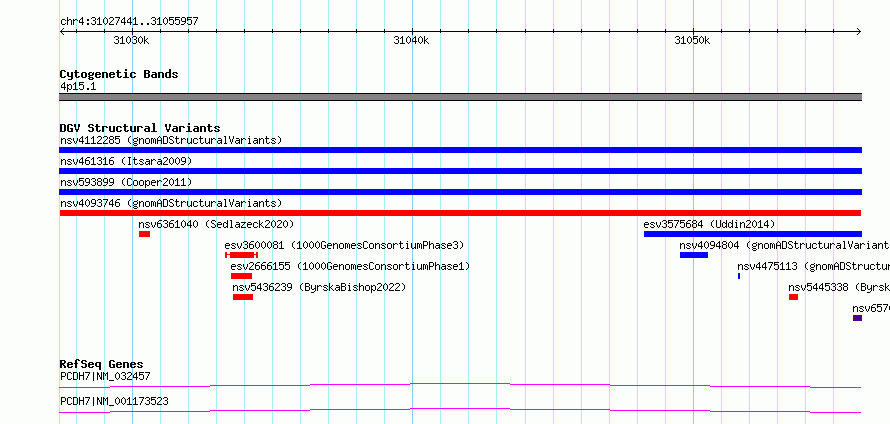Viewport: 890px width, 424px height.
Task: Select nsv5436239 (ByrskaBishop2022) label
Action: (320, 287)
